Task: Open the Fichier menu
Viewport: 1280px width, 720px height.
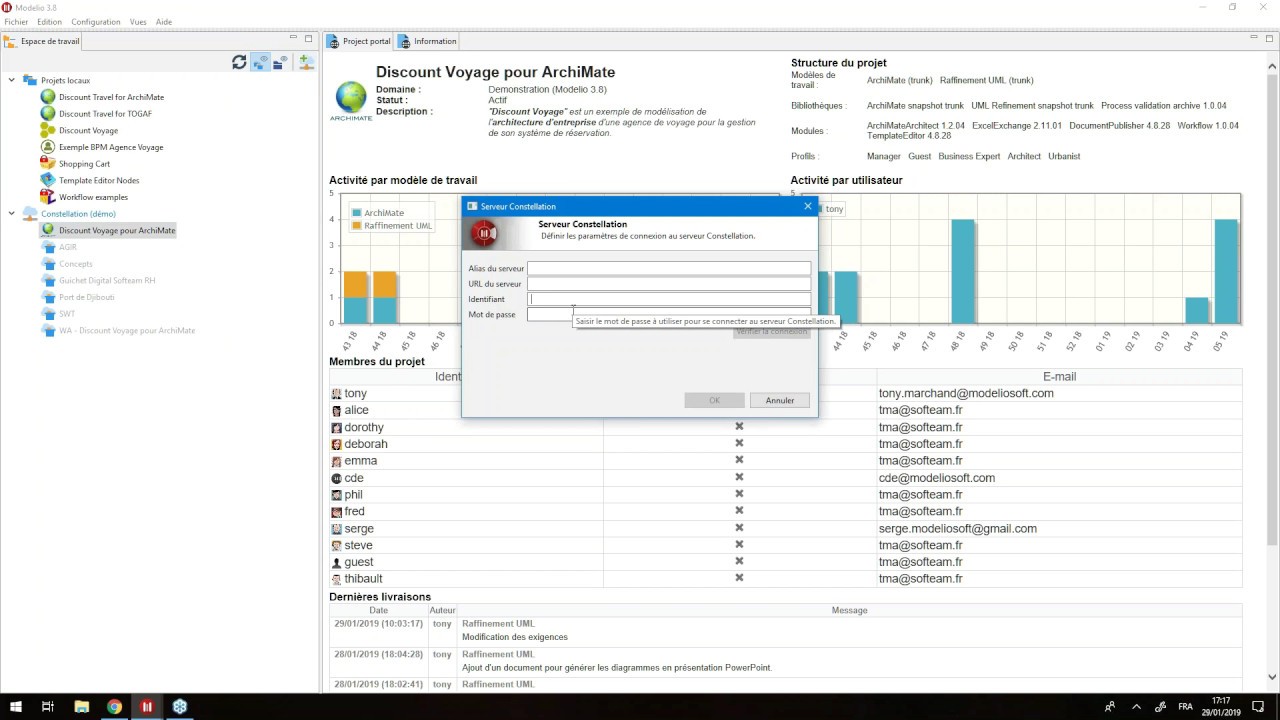Action: point(16,22)
